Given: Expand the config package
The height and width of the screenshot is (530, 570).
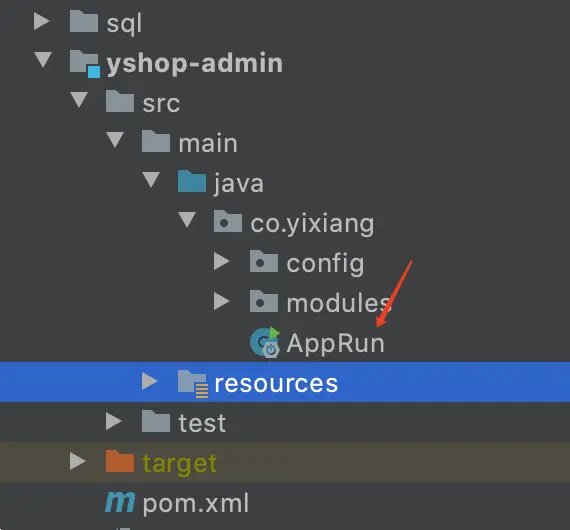Looking at the screenshot, I should point(221,261).
